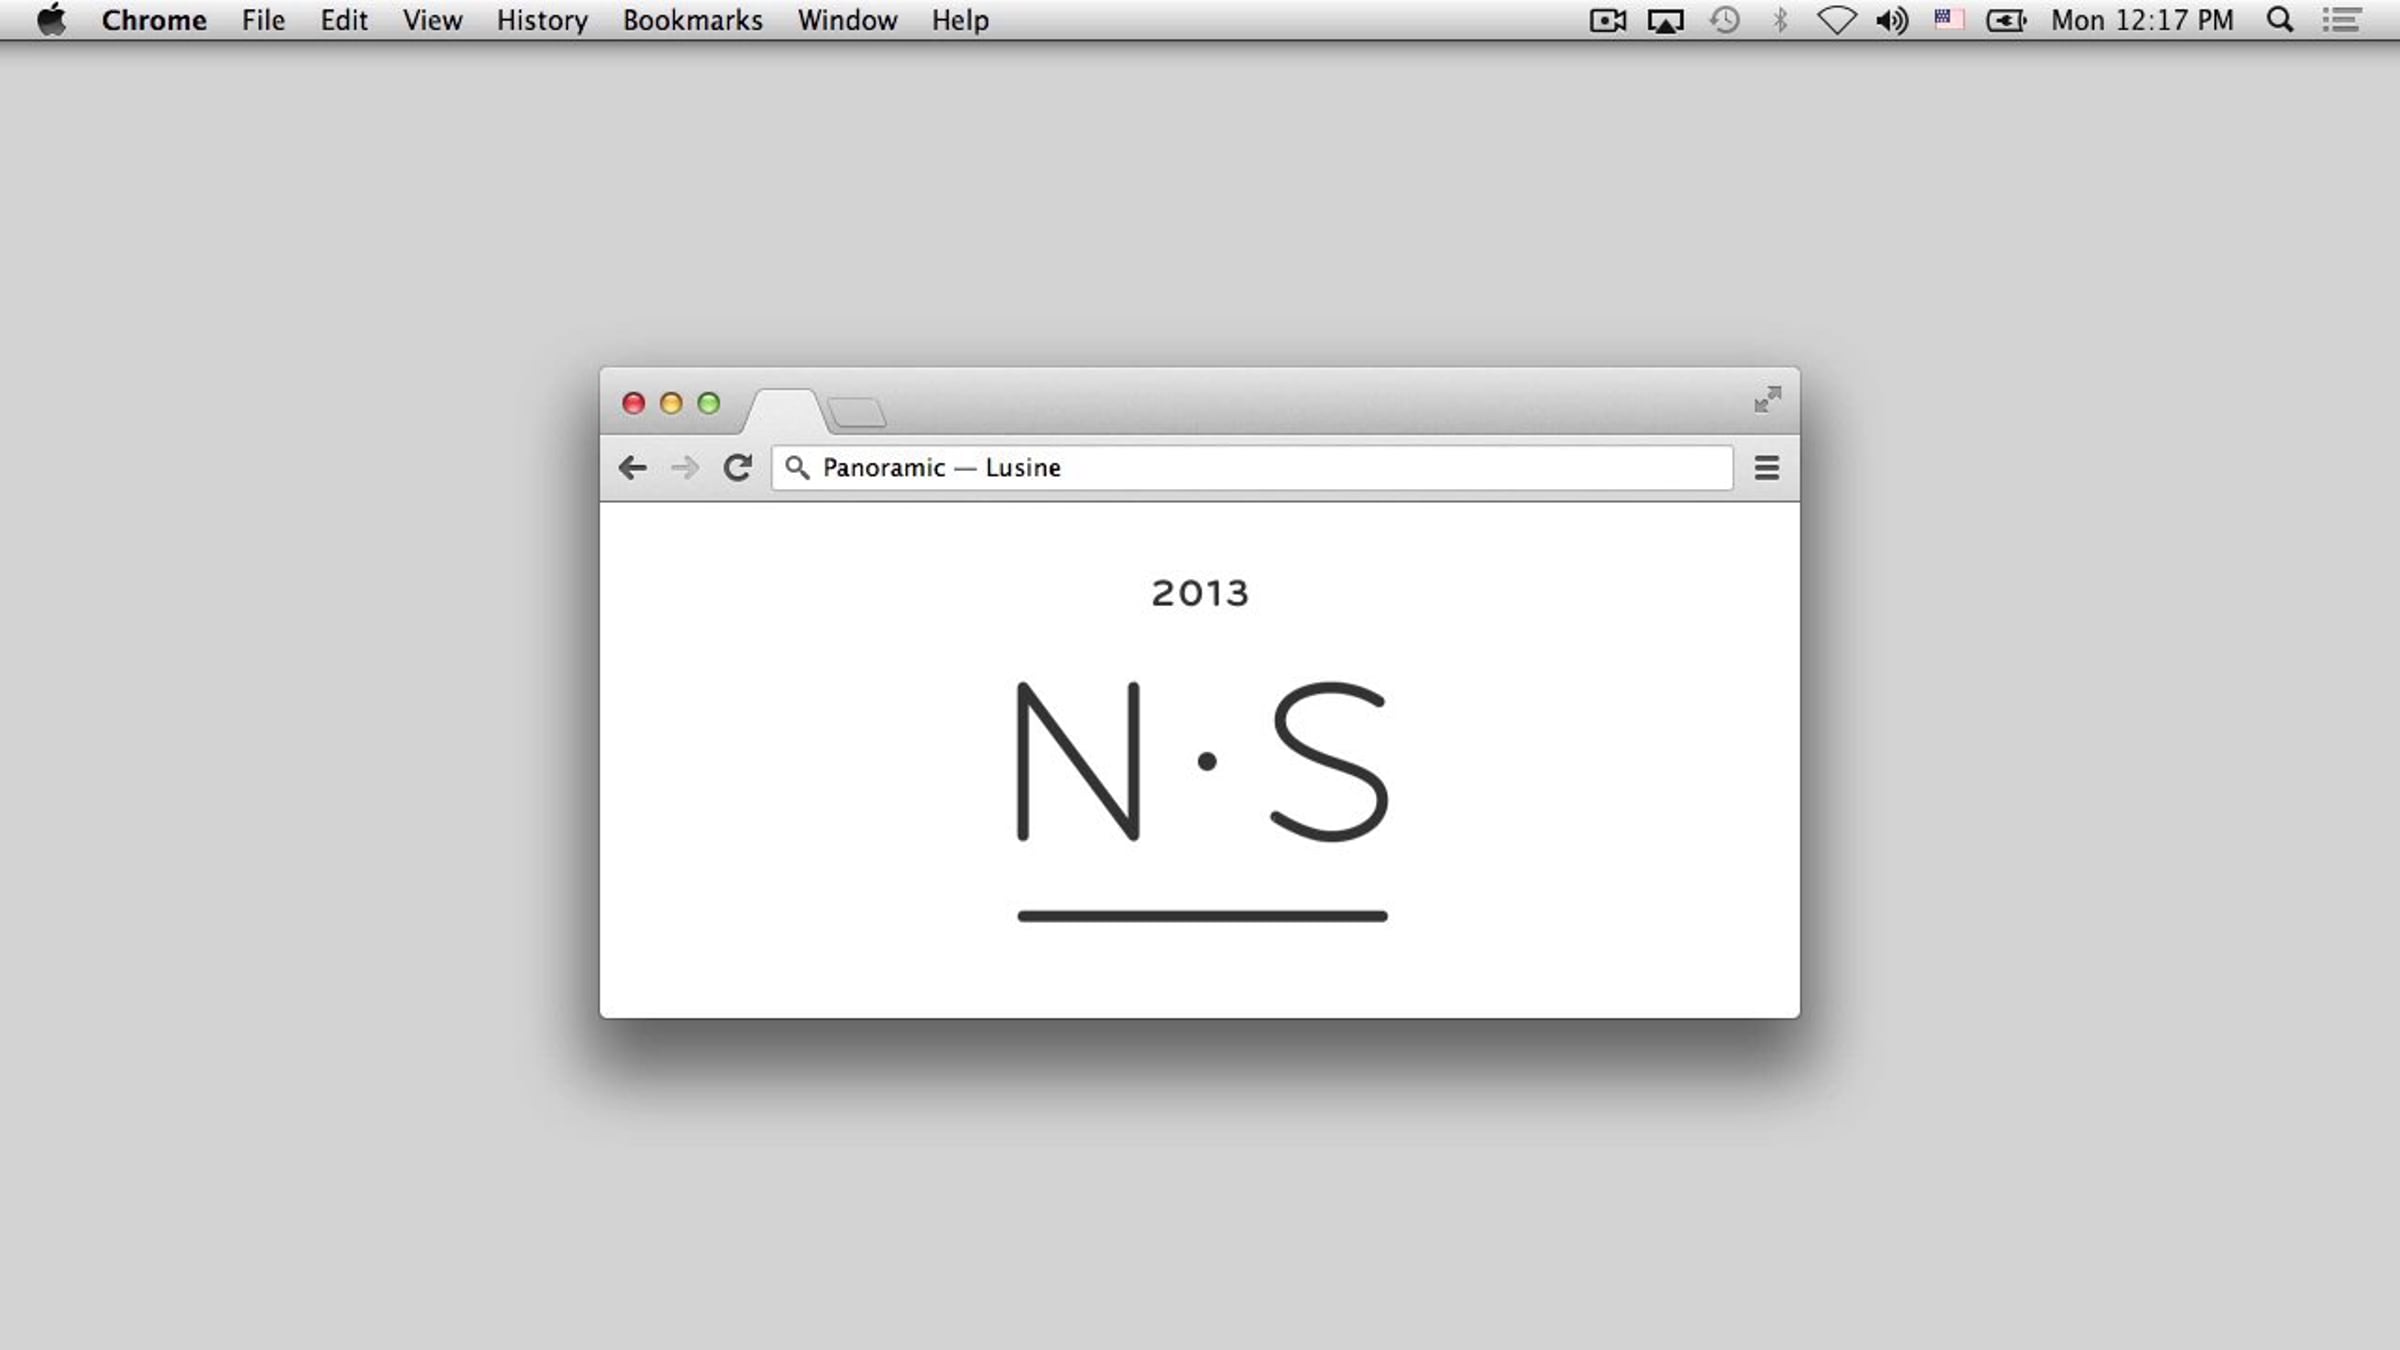Open the Spotlight search icon
The width and height of the screenshot is (2400, 1350).
(2279, 20)
